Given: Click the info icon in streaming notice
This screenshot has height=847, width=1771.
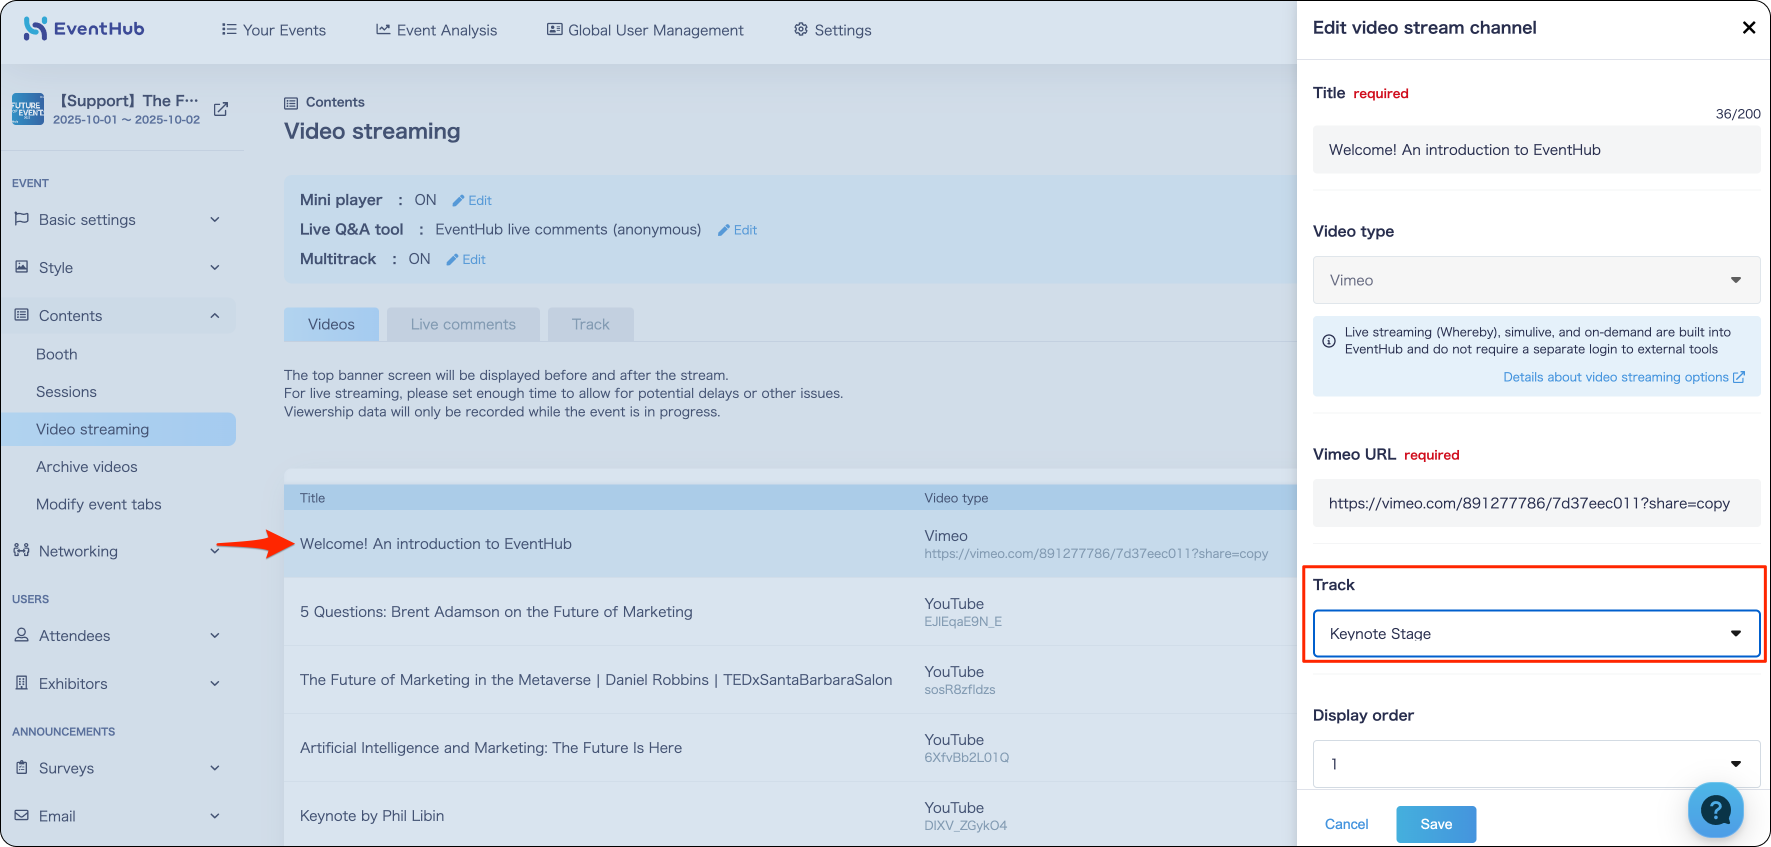Looking at the screenshot, I should (x=1329, y=341).
